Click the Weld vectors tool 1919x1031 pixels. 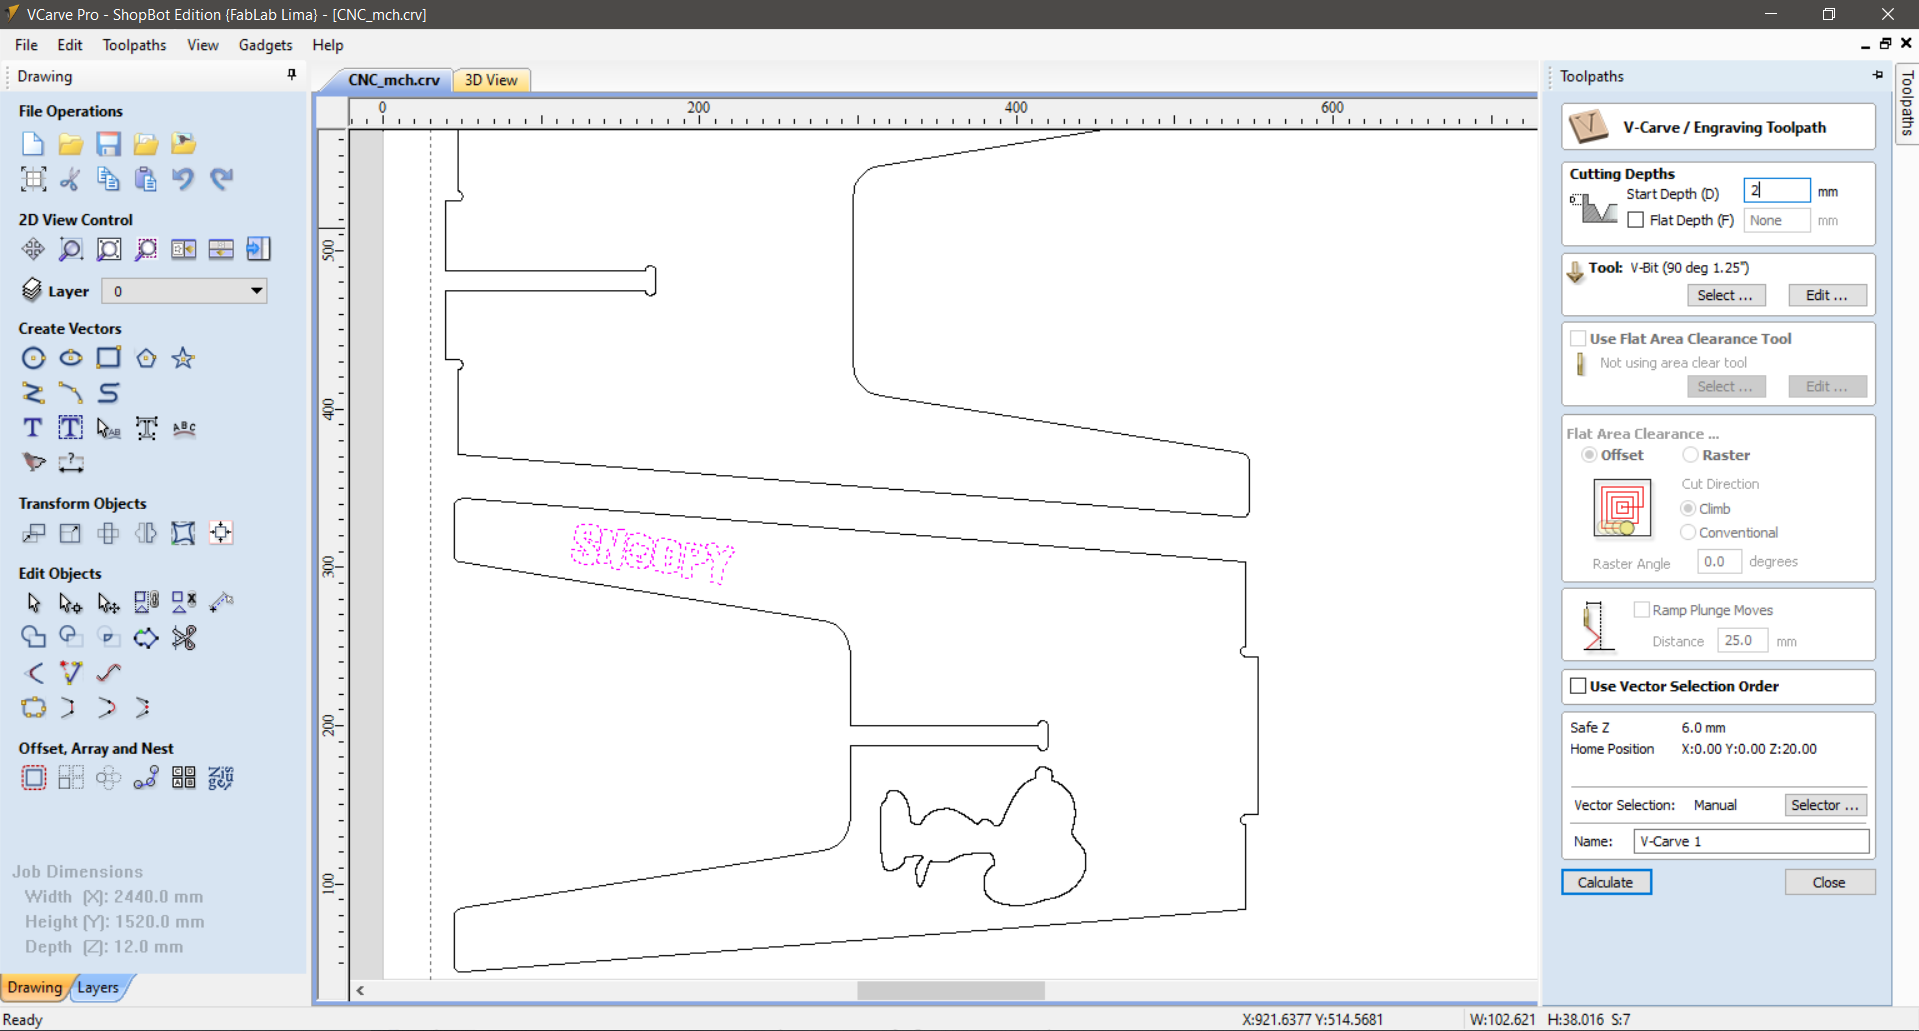tap(33, 637)
